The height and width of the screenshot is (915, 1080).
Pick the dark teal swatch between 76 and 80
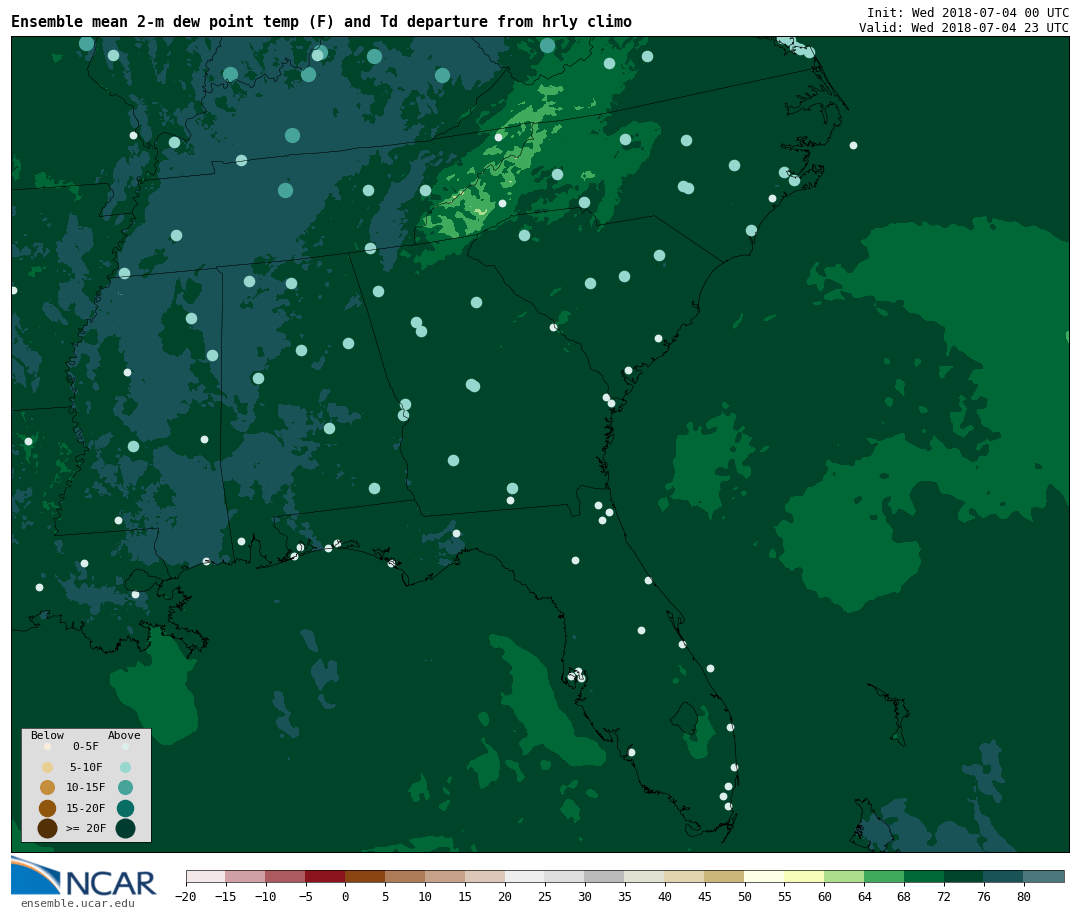pos(1004,876)
